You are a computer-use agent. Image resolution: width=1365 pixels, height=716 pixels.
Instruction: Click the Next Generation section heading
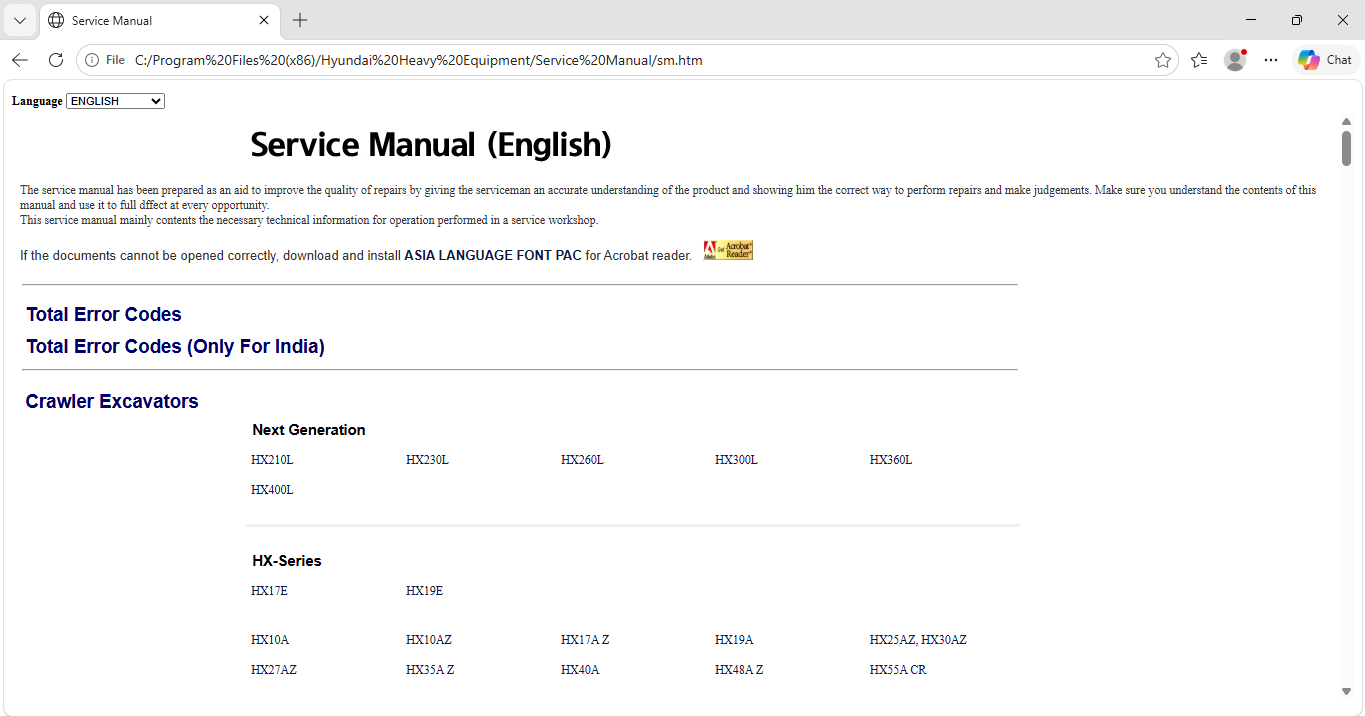[309, 430]
